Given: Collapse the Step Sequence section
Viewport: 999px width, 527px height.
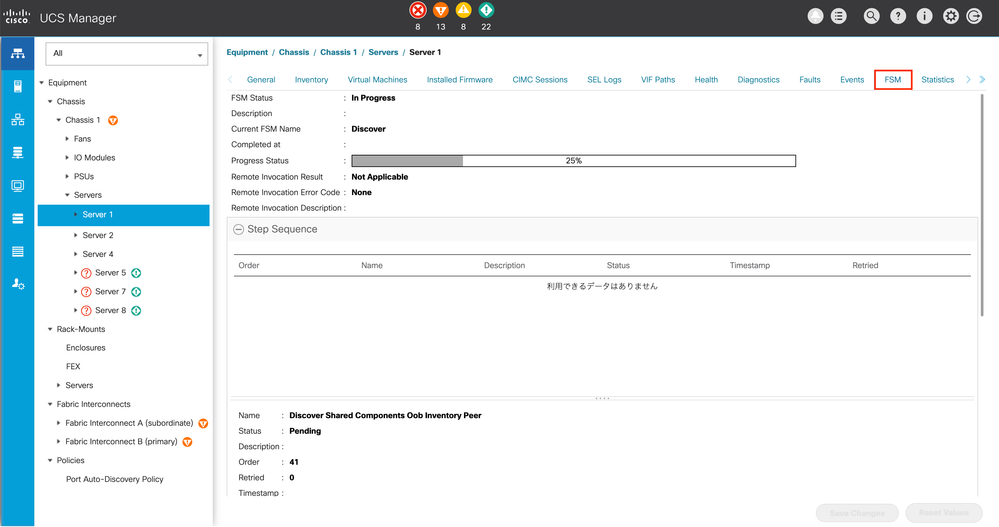Looking at the screenshot, I should (238, 229).
